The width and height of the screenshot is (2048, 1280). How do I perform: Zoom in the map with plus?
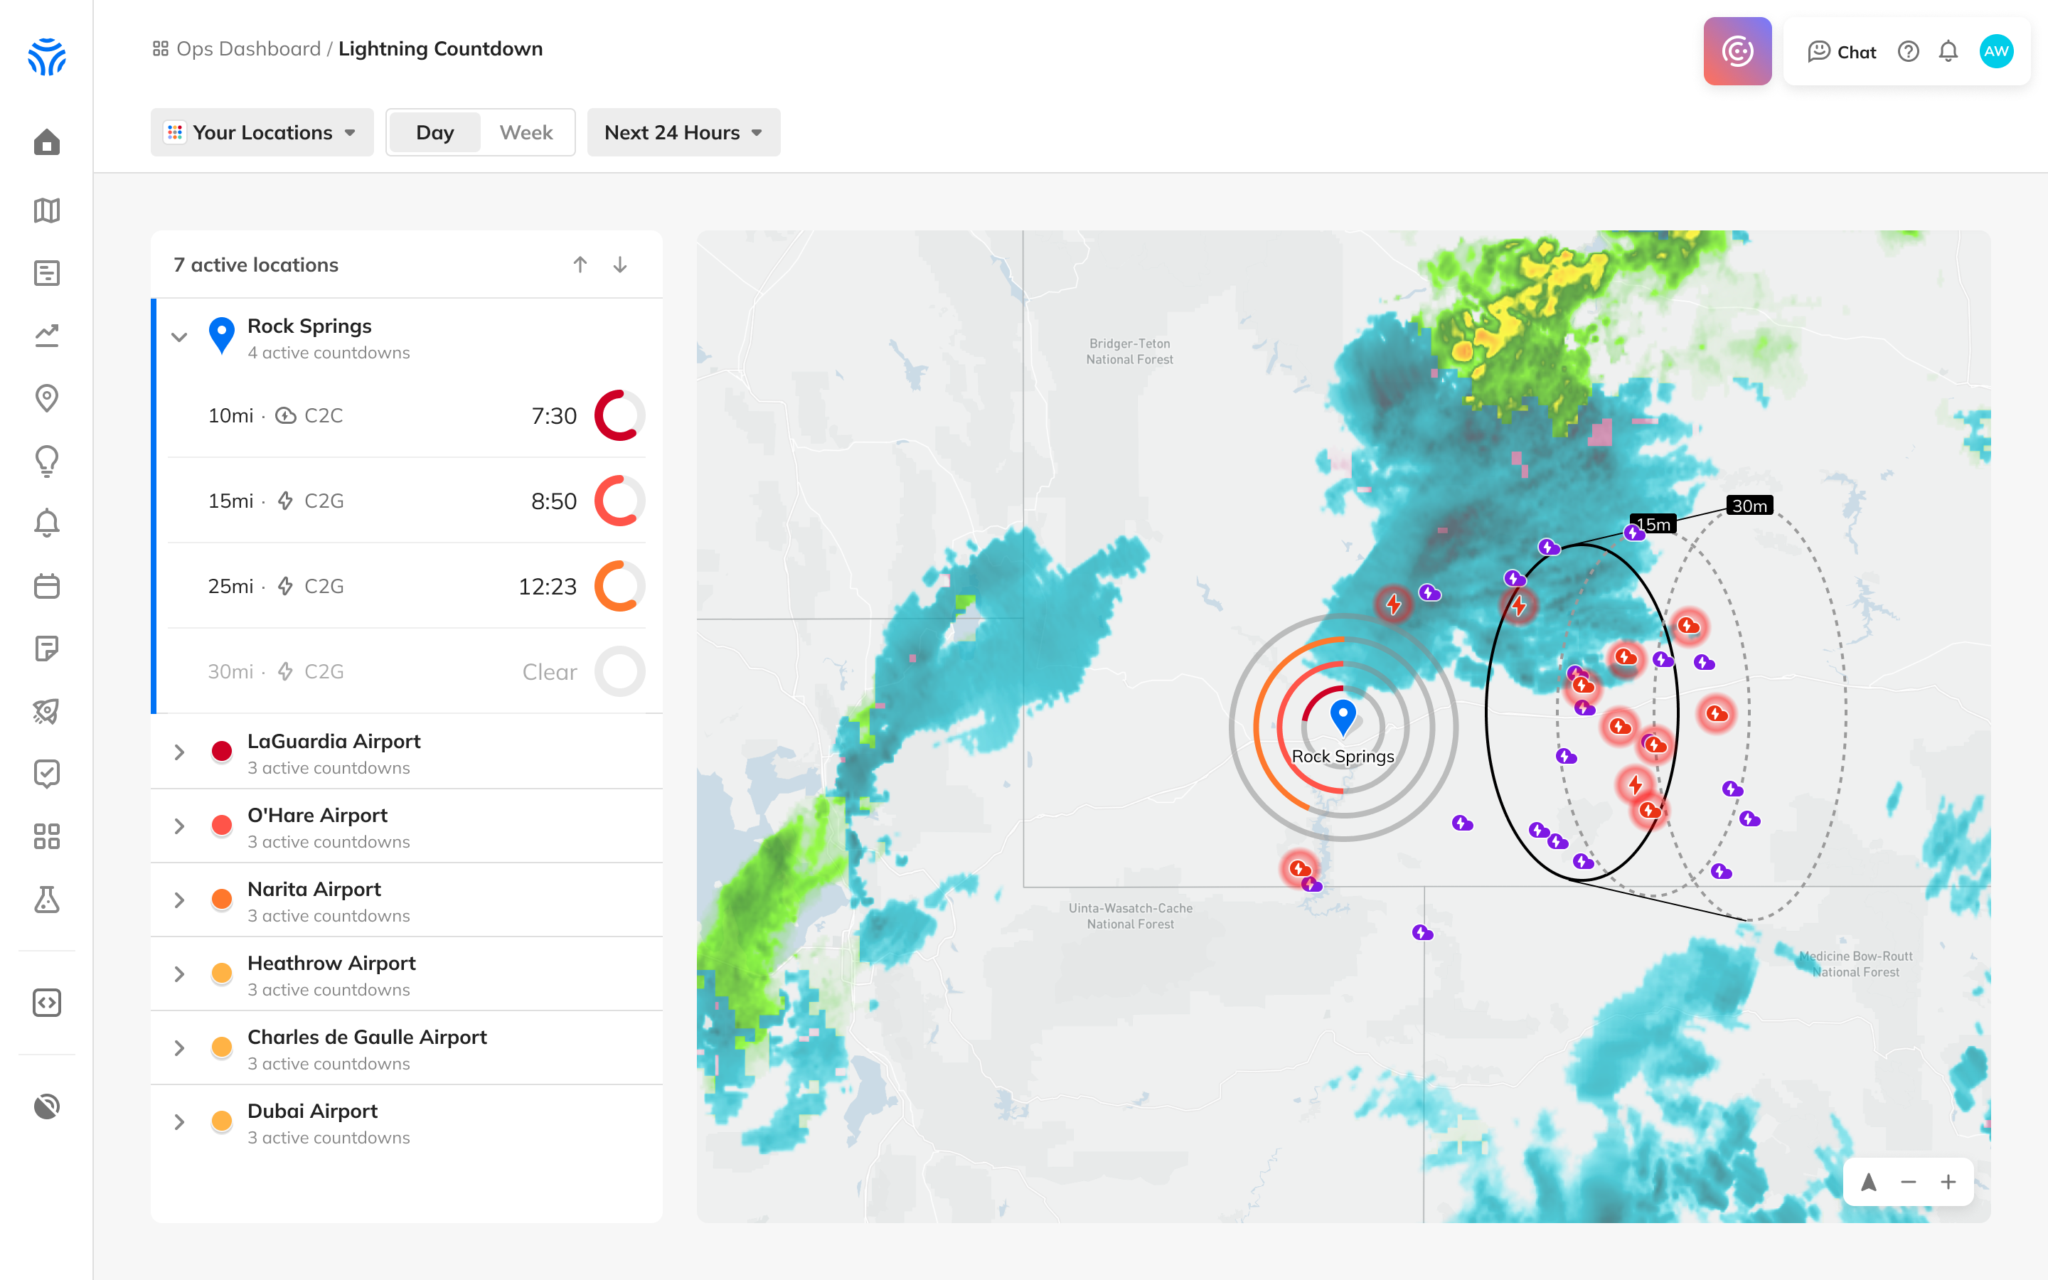pyautogui.click(x=1948, y=1182)
